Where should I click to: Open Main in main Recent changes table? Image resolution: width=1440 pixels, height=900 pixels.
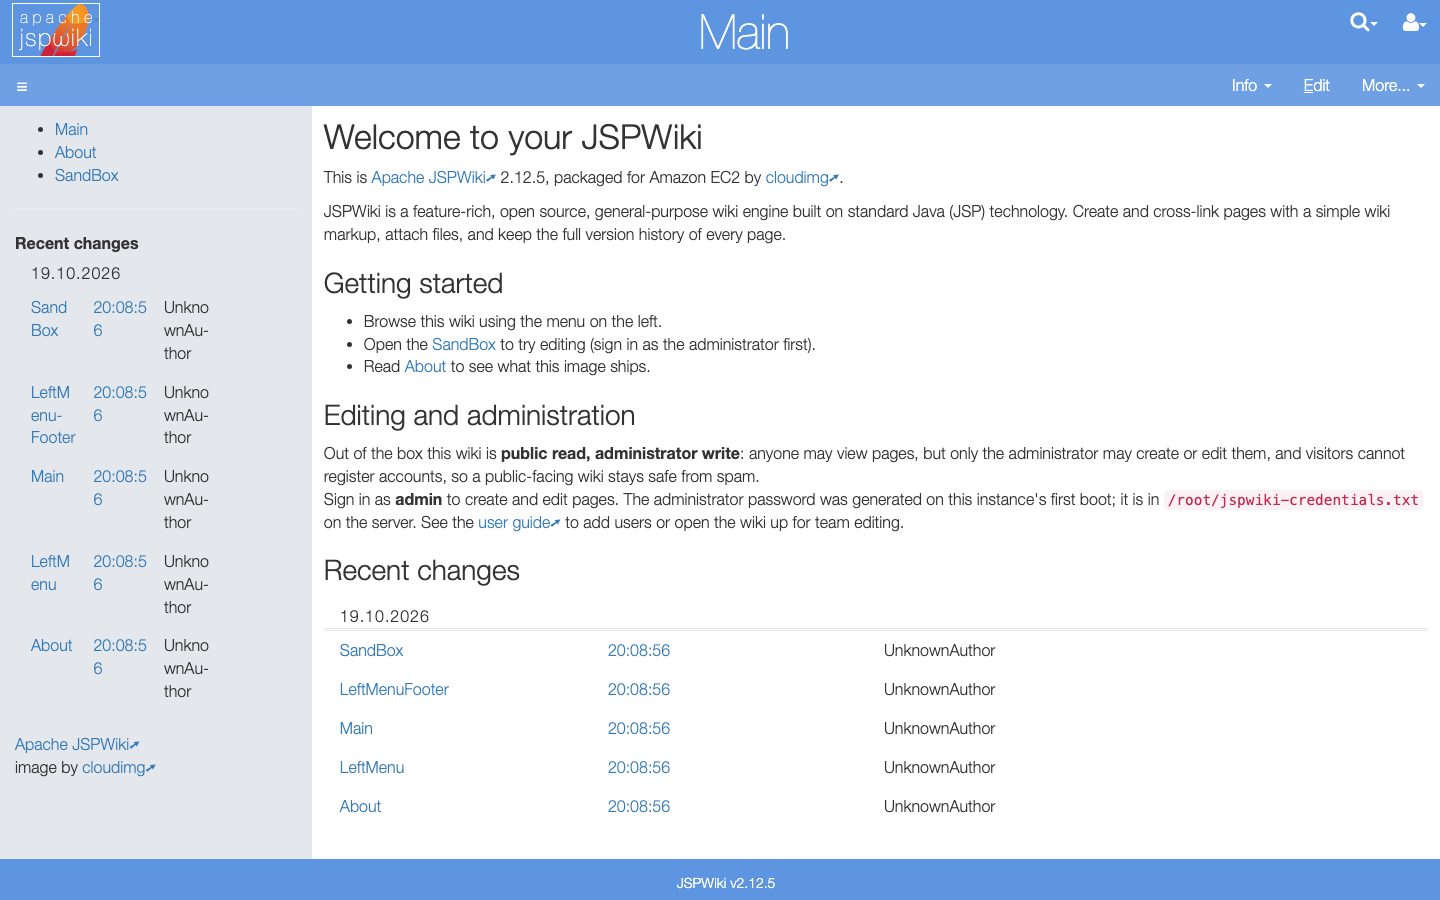coord(356,728)
